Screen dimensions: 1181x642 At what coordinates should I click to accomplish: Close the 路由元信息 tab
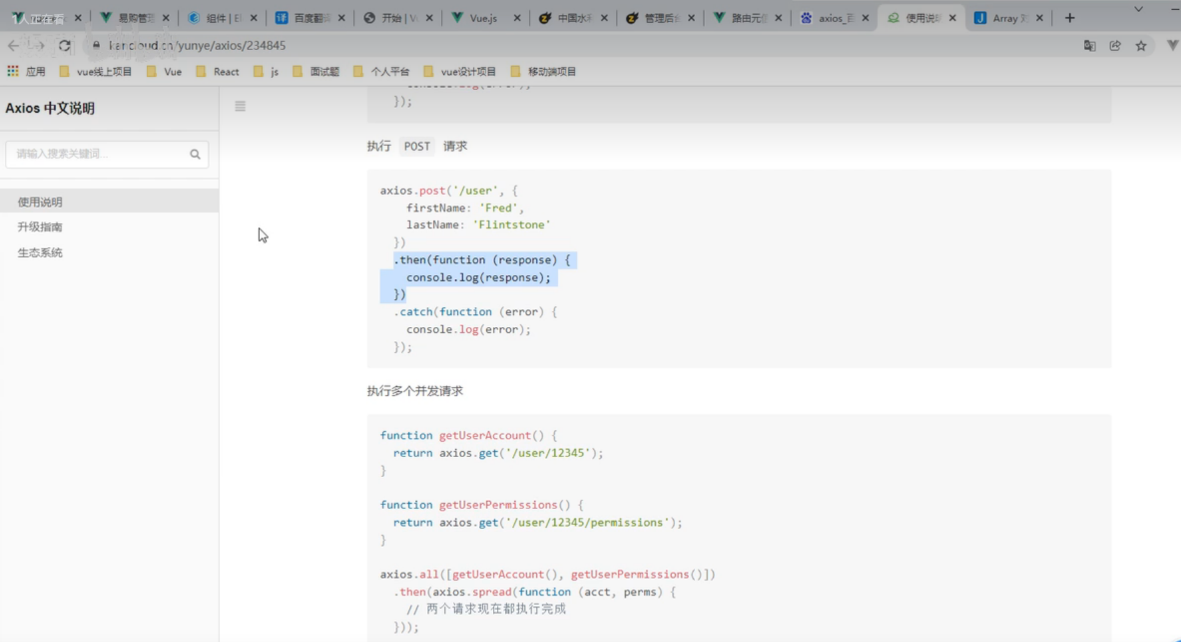778,18
